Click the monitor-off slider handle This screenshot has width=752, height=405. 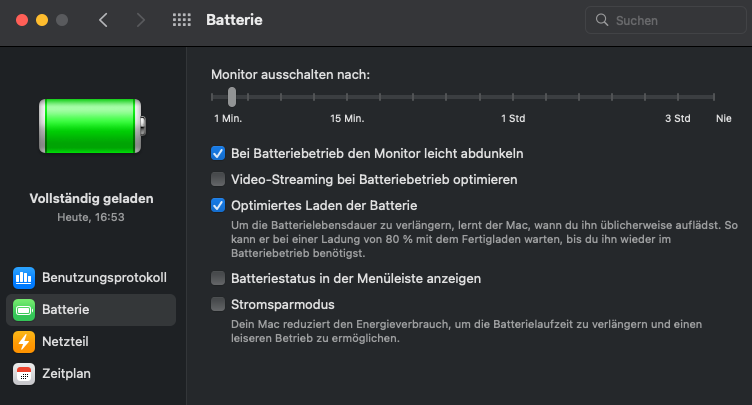tap(232, 97)
